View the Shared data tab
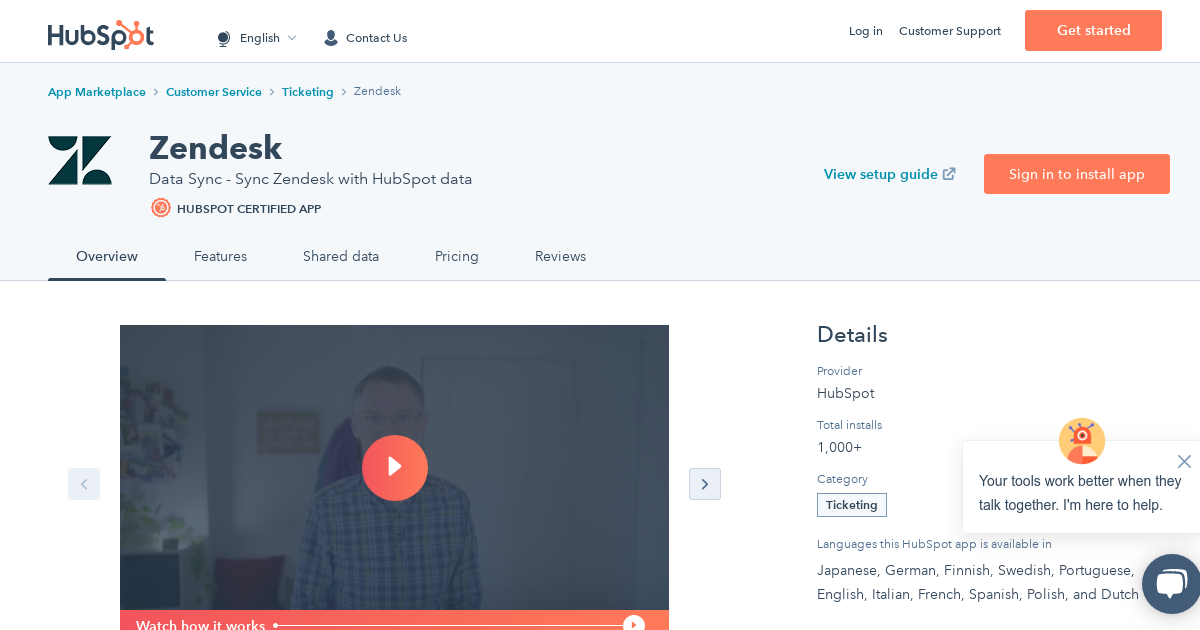1200x630 pixels. tap(341, 257)
